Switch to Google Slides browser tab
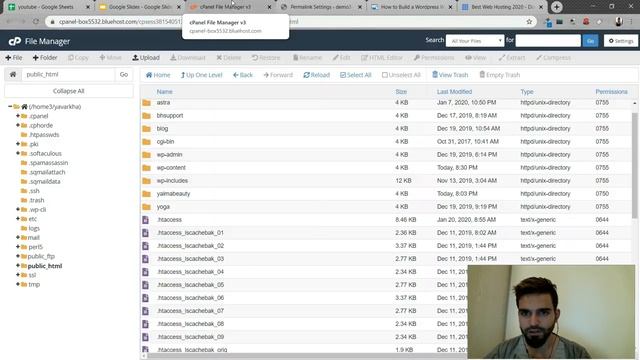 click(x=140, y=7)
